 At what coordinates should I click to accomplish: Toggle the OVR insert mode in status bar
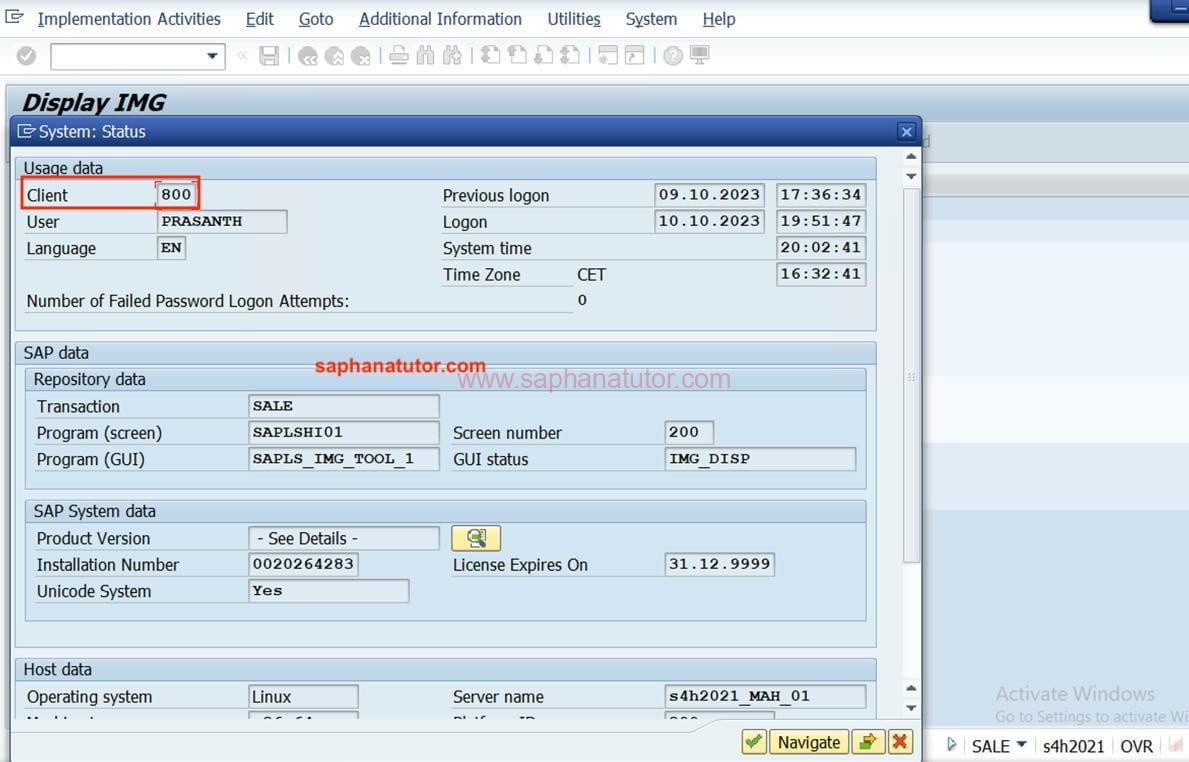click(x=1137, y=746)
